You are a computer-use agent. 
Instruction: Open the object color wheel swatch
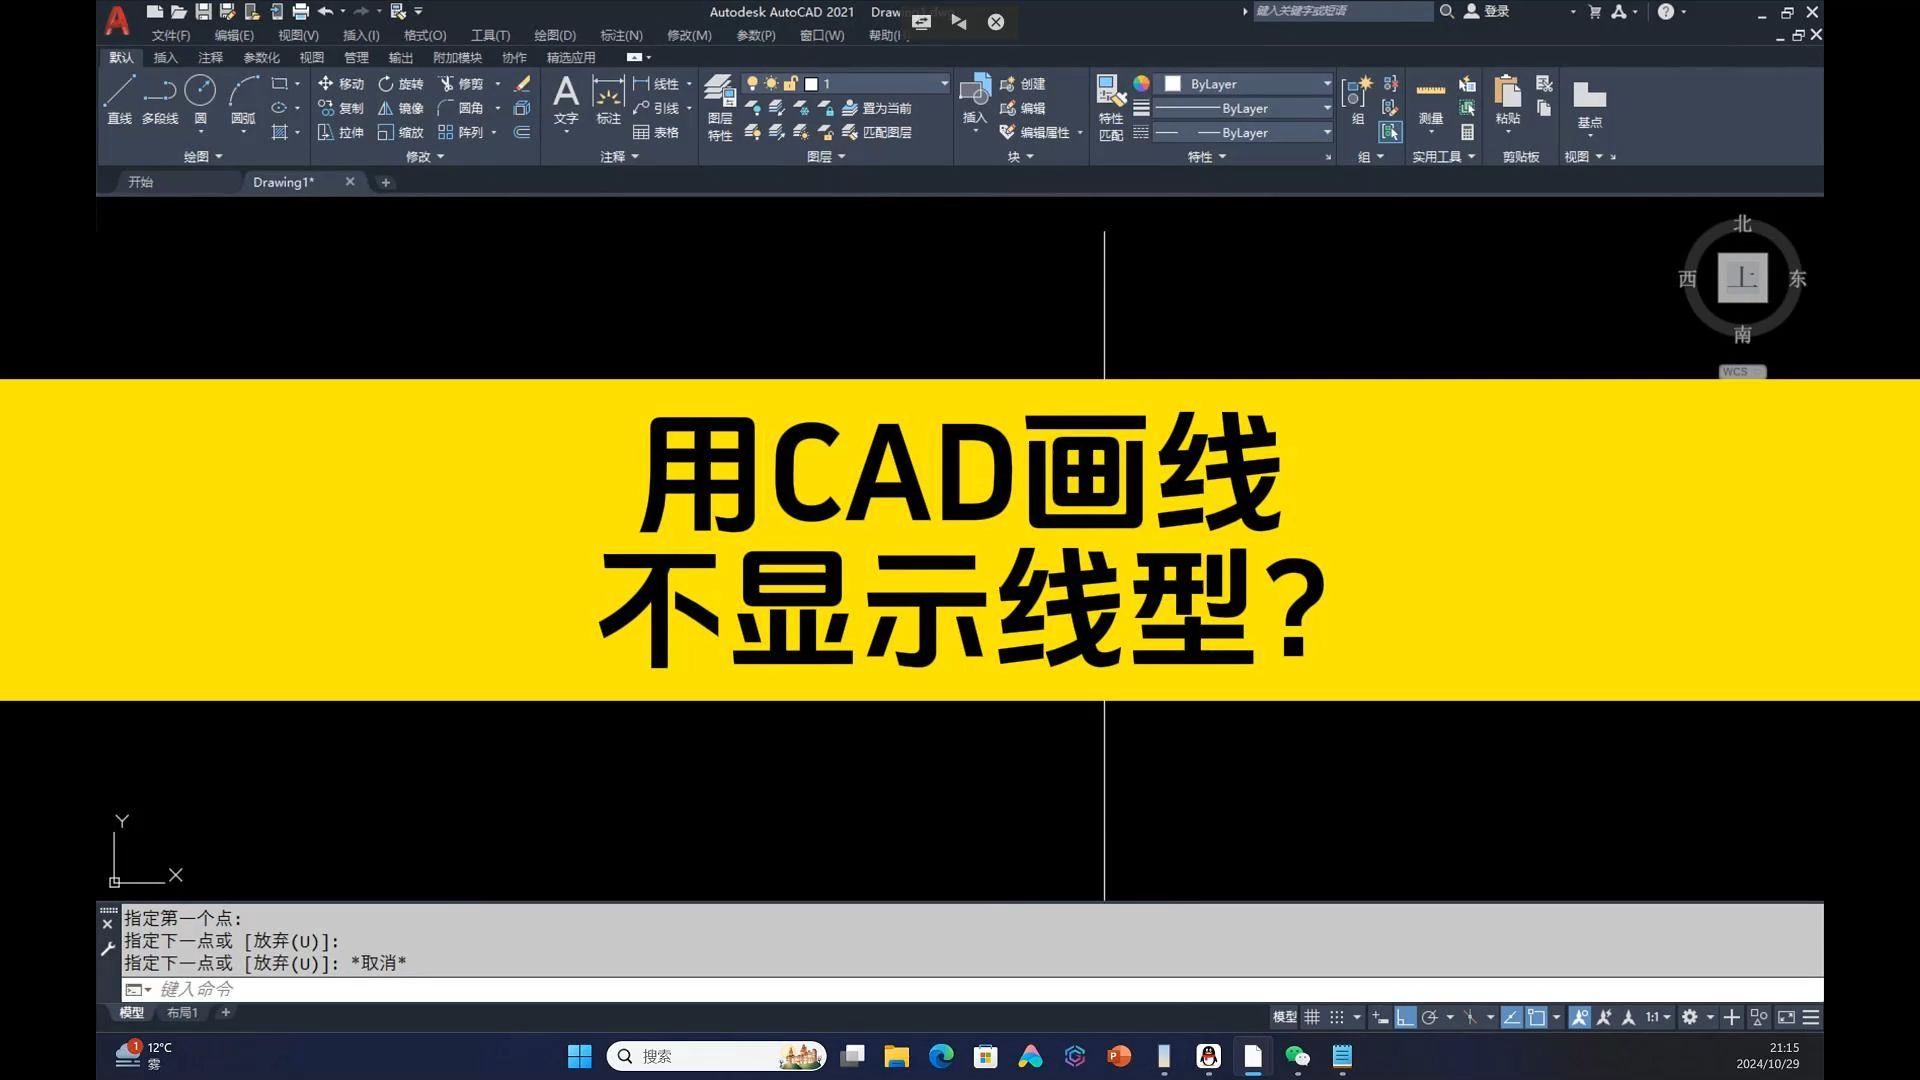(x=1141, y=84)
